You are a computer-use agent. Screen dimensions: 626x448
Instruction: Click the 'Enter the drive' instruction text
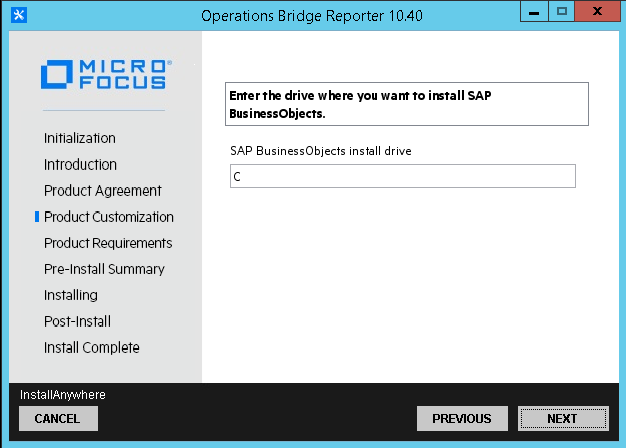(x=360, y=104)
